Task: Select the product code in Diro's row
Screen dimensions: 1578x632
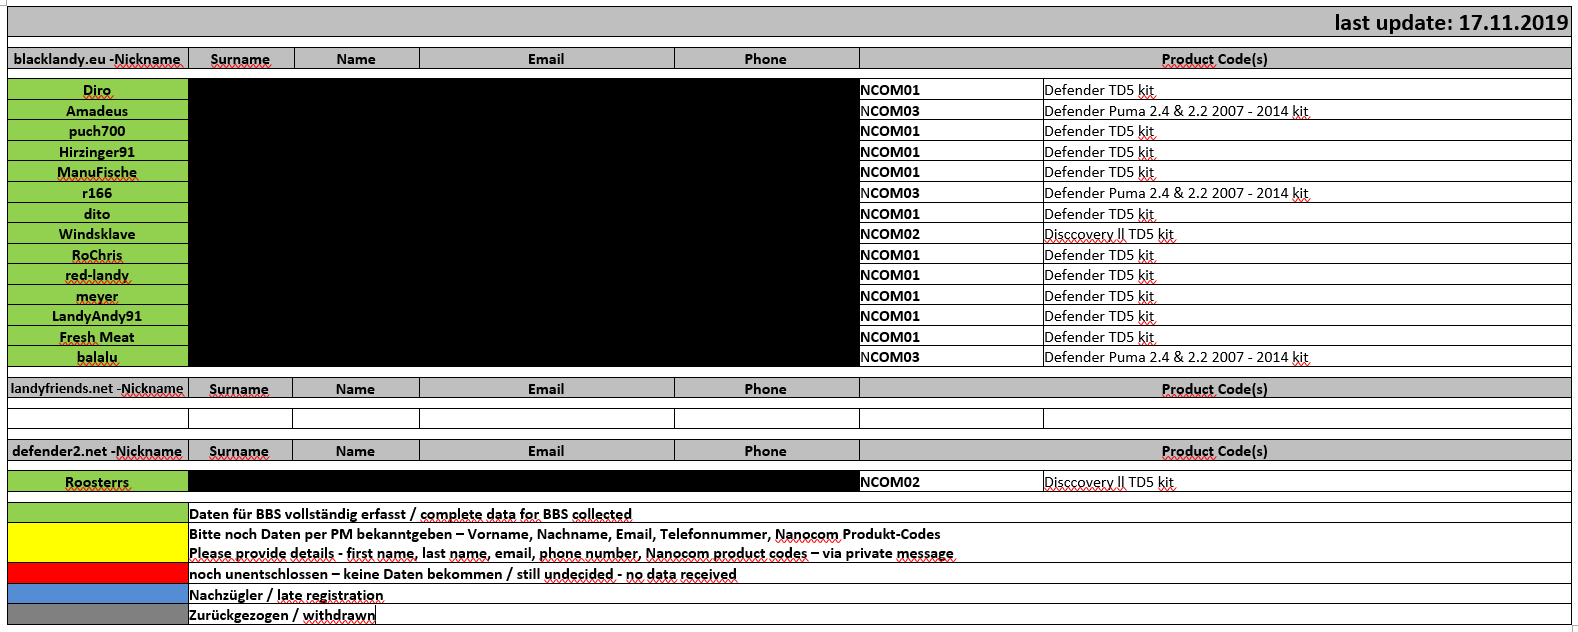Action: pyautogui.click(x=890, y=90)
